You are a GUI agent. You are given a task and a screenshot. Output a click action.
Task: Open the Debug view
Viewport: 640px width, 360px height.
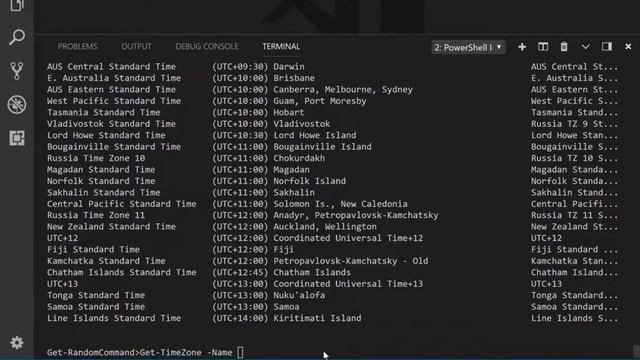pyautogui.click(x=17, y=104)
